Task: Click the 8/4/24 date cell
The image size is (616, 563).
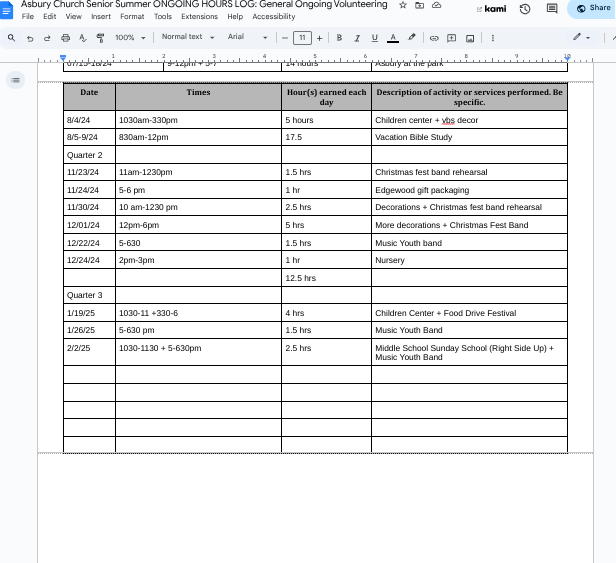Action: tap(89, 120)
